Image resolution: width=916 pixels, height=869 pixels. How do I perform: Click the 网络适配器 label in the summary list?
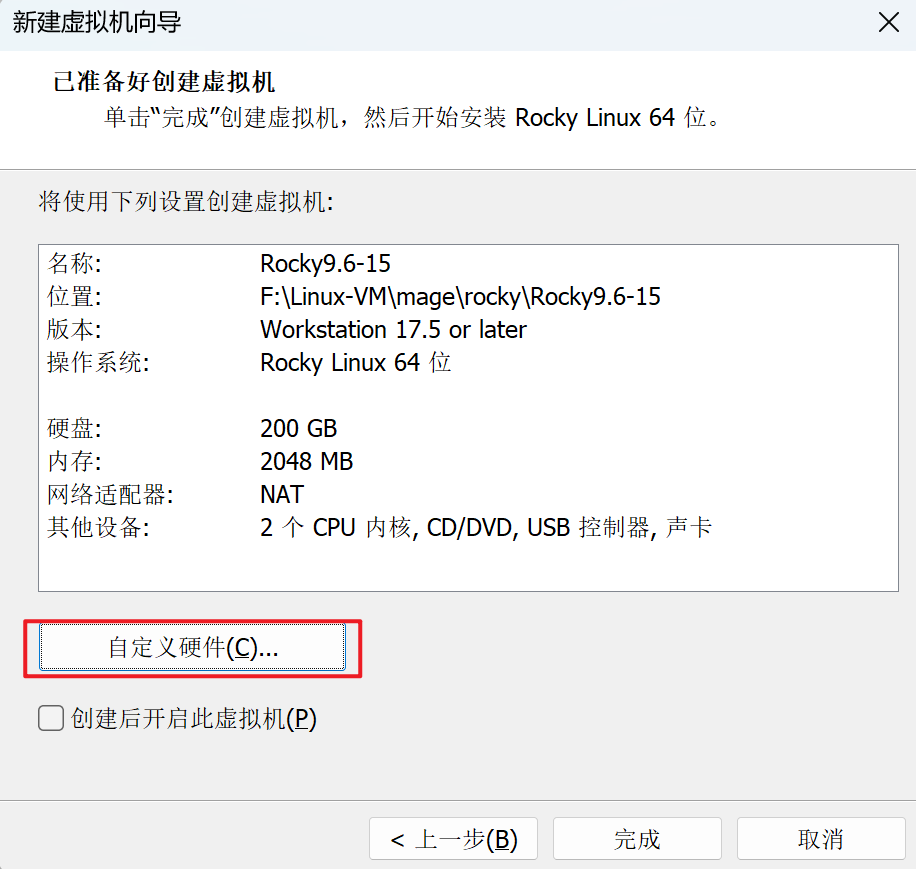pos(96,494)
